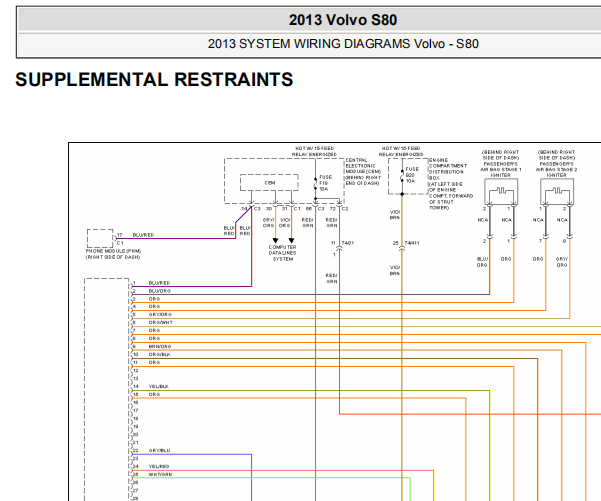Click "HOT W/ 15-FEED RELAY ENERGIZED" above fuse B20
This screenshot has height=501, width=601.
(401, 151)
